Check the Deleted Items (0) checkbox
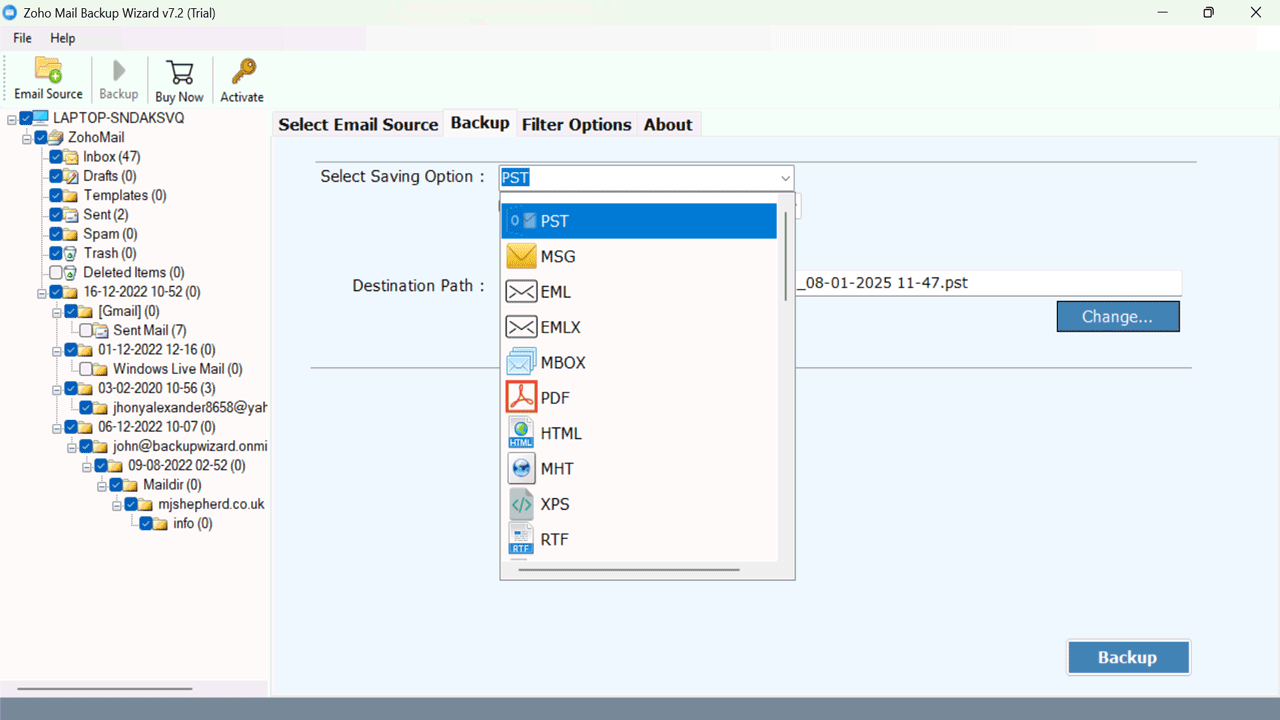Screen dimensions: 1280x720 pos(56,272)
